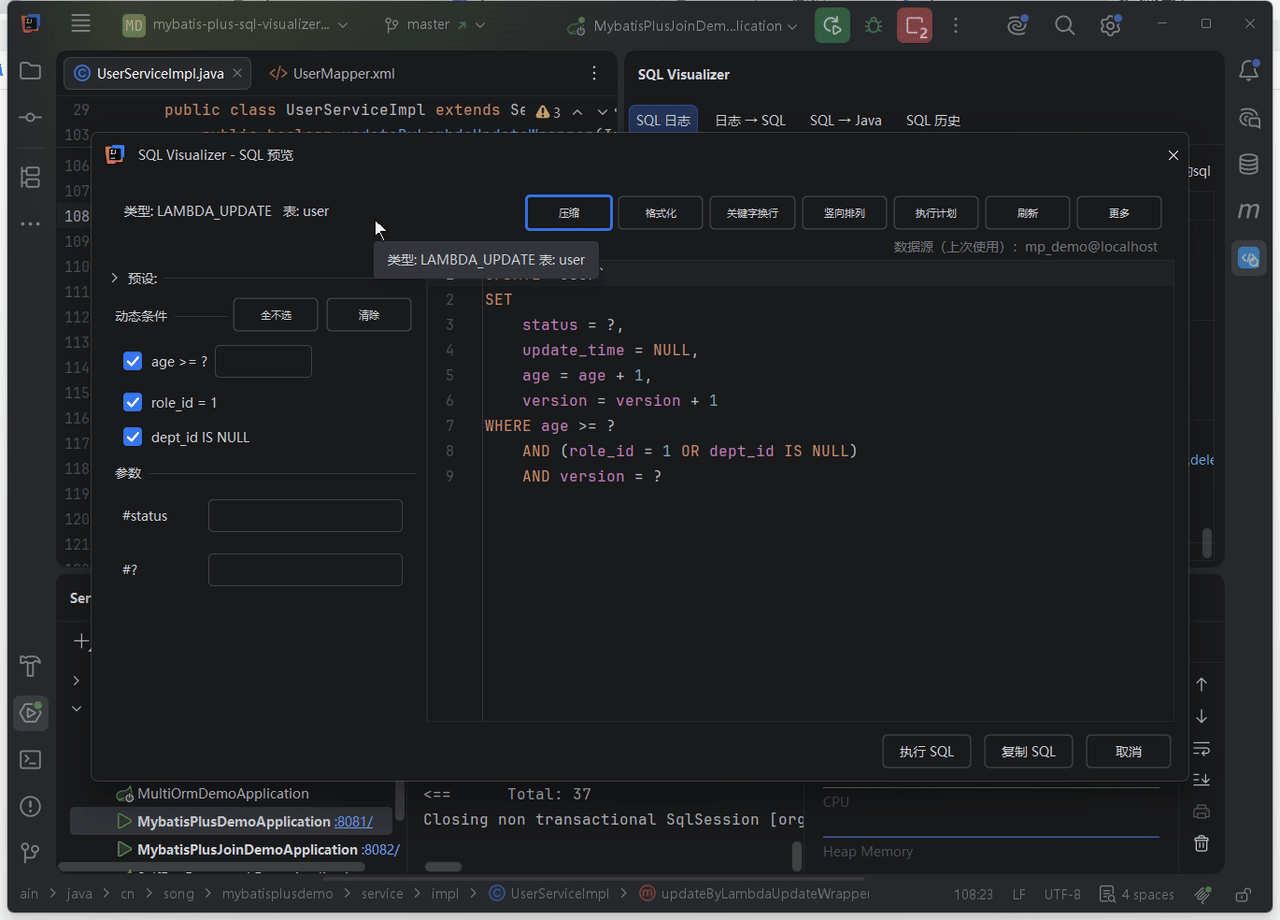Open the project name dropdown

click(236, 25)
